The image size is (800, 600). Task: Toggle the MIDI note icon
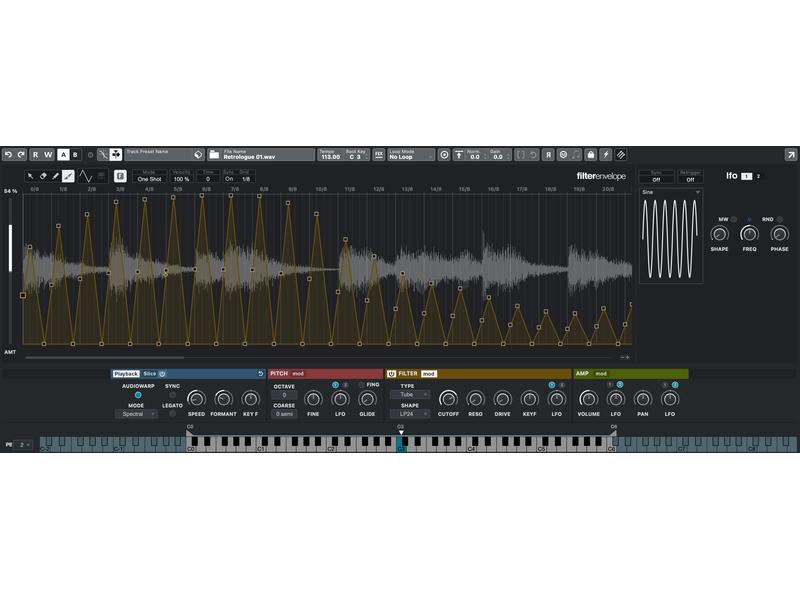(x=576, y=155)
